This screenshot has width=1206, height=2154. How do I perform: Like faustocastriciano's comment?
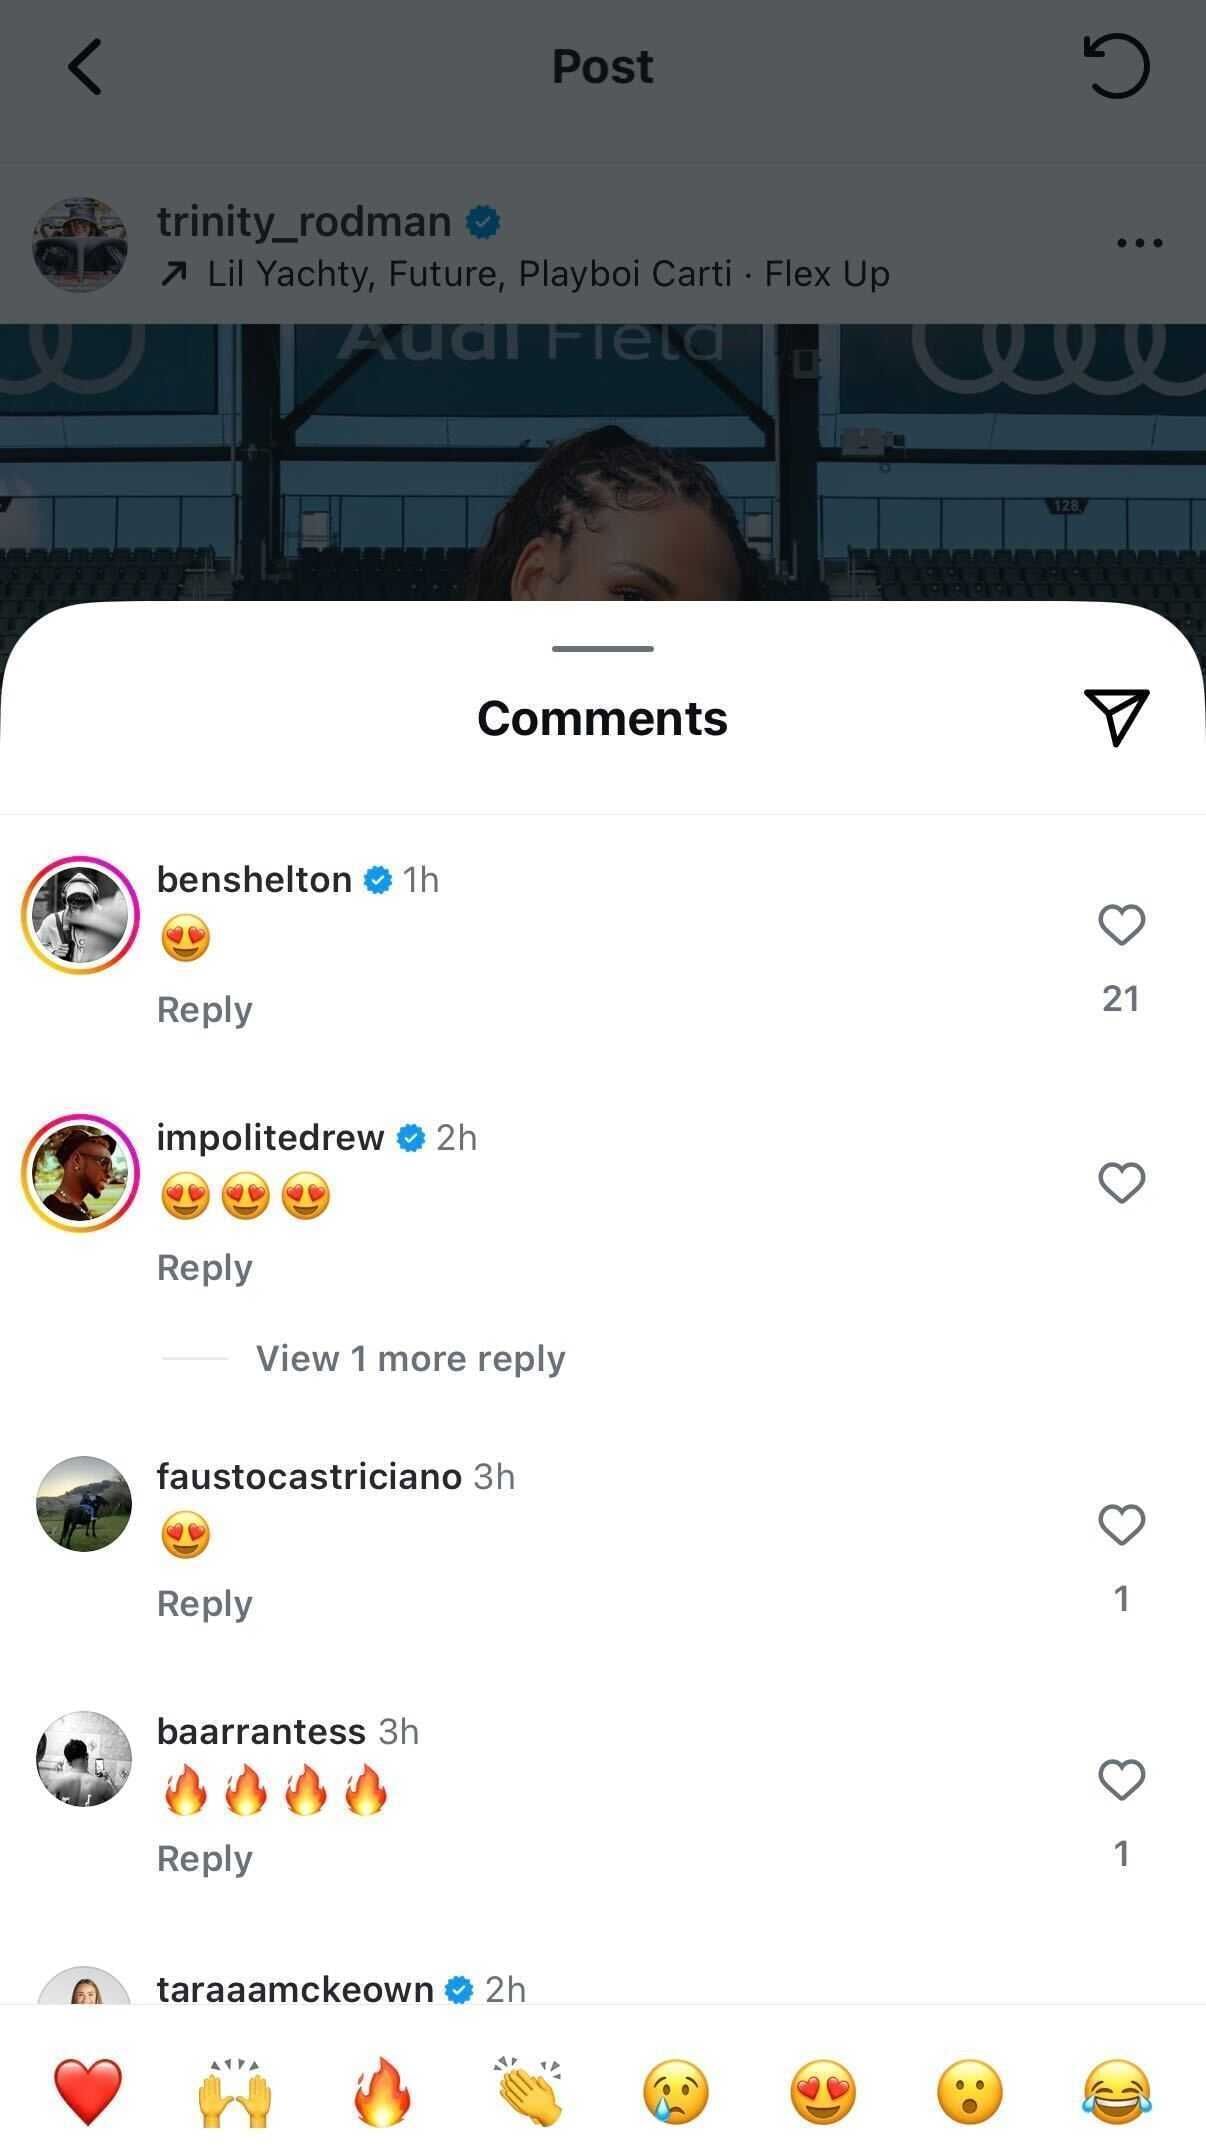(1121, 1525)
